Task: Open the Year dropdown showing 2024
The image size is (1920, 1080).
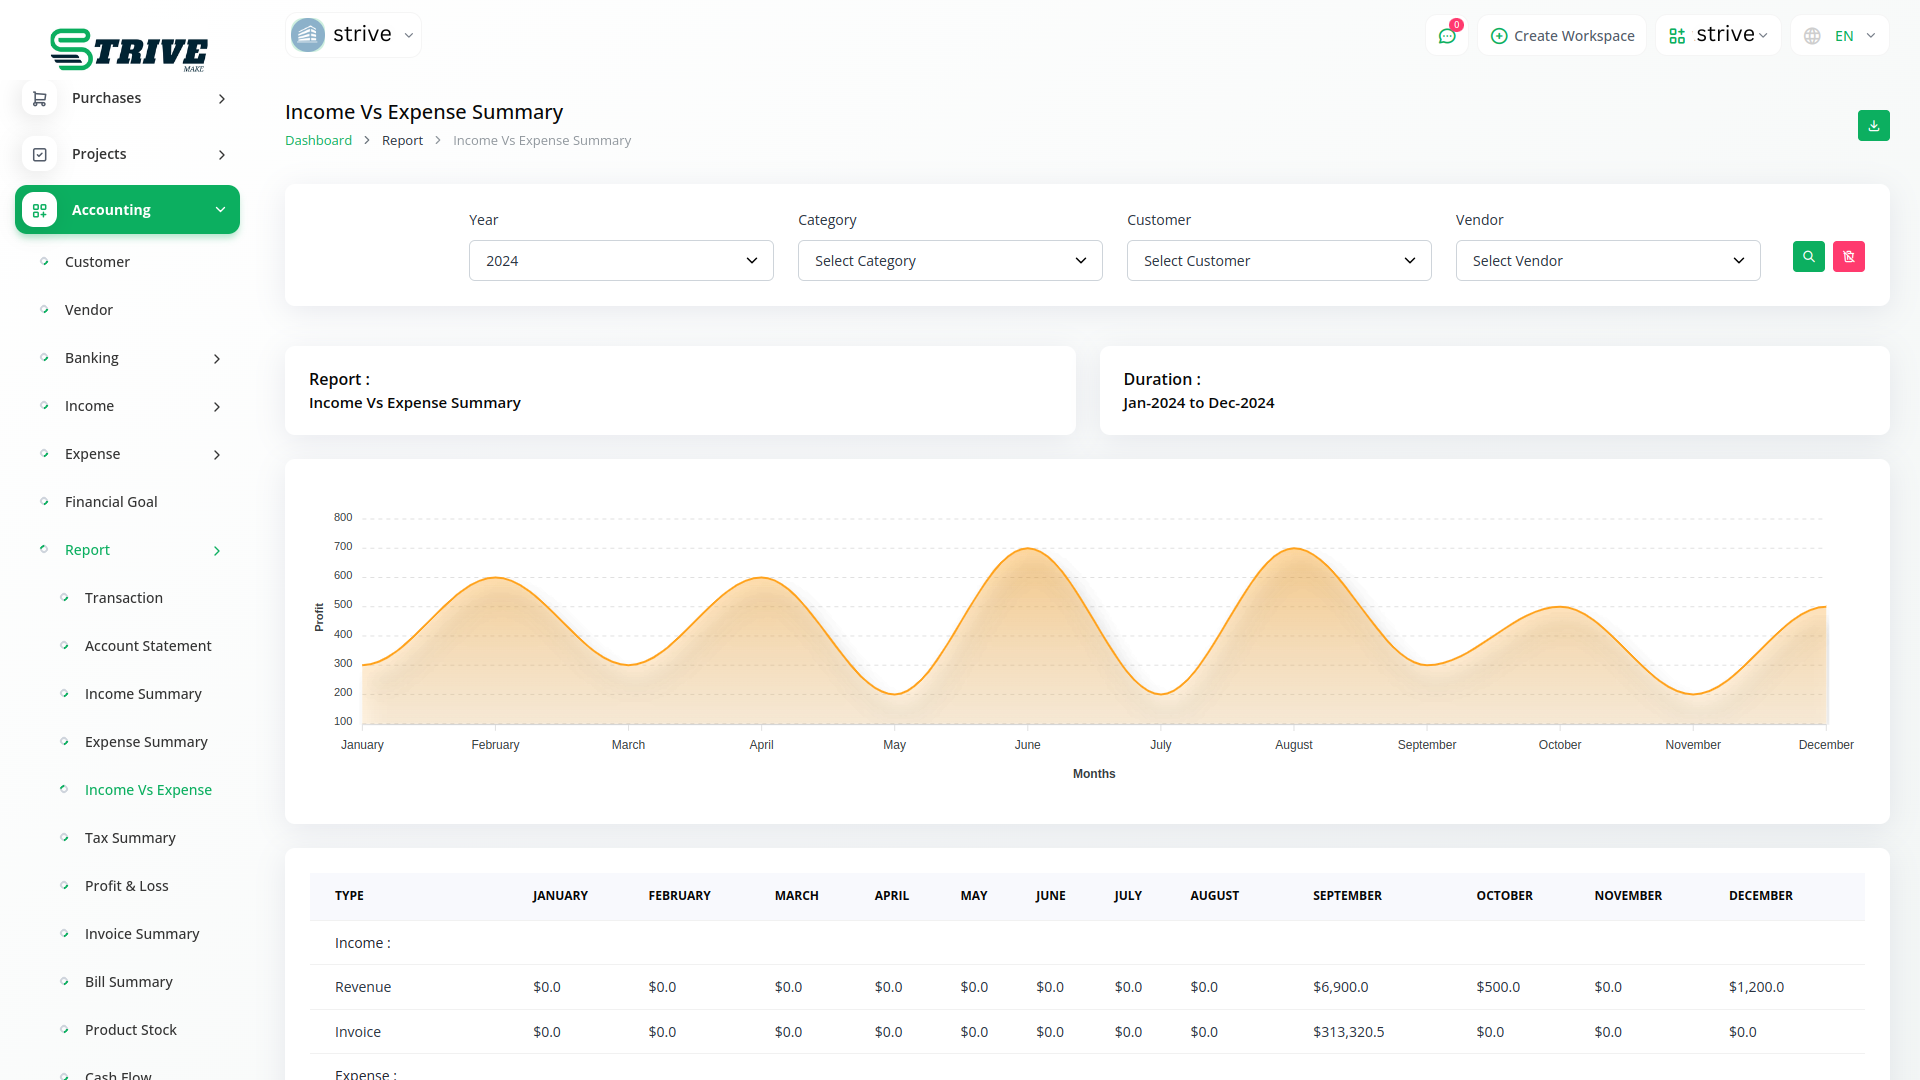Action: [x=620, y=260]
